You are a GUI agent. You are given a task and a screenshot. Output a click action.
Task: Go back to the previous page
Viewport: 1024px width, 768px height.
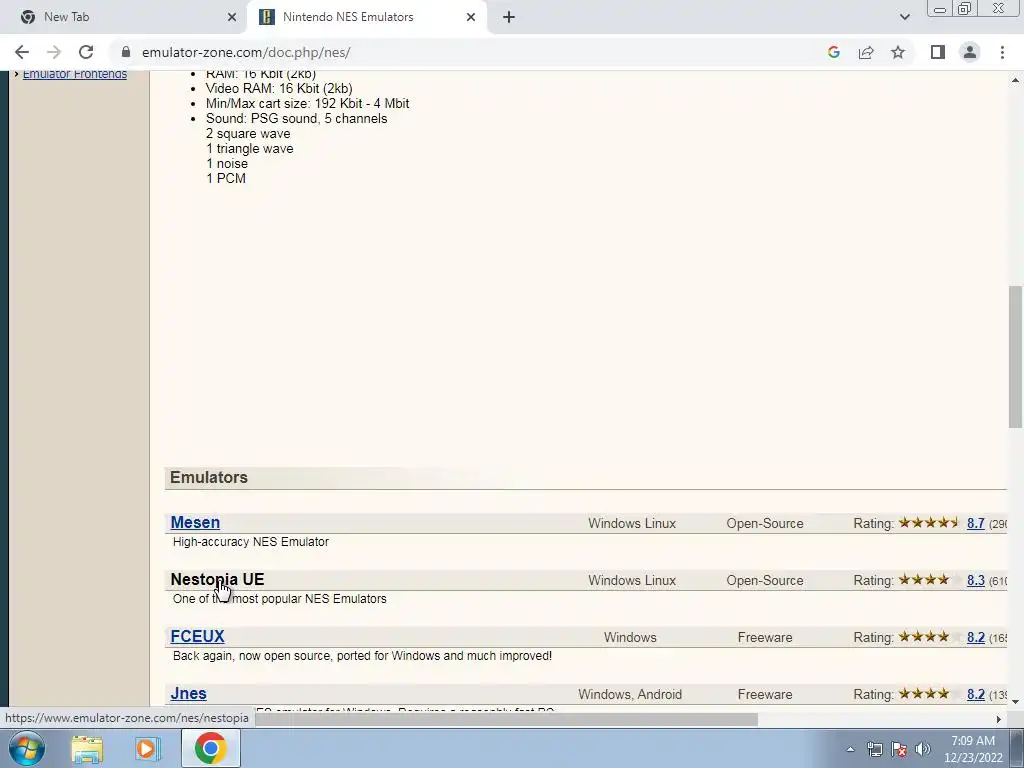[x=22, y=52]
